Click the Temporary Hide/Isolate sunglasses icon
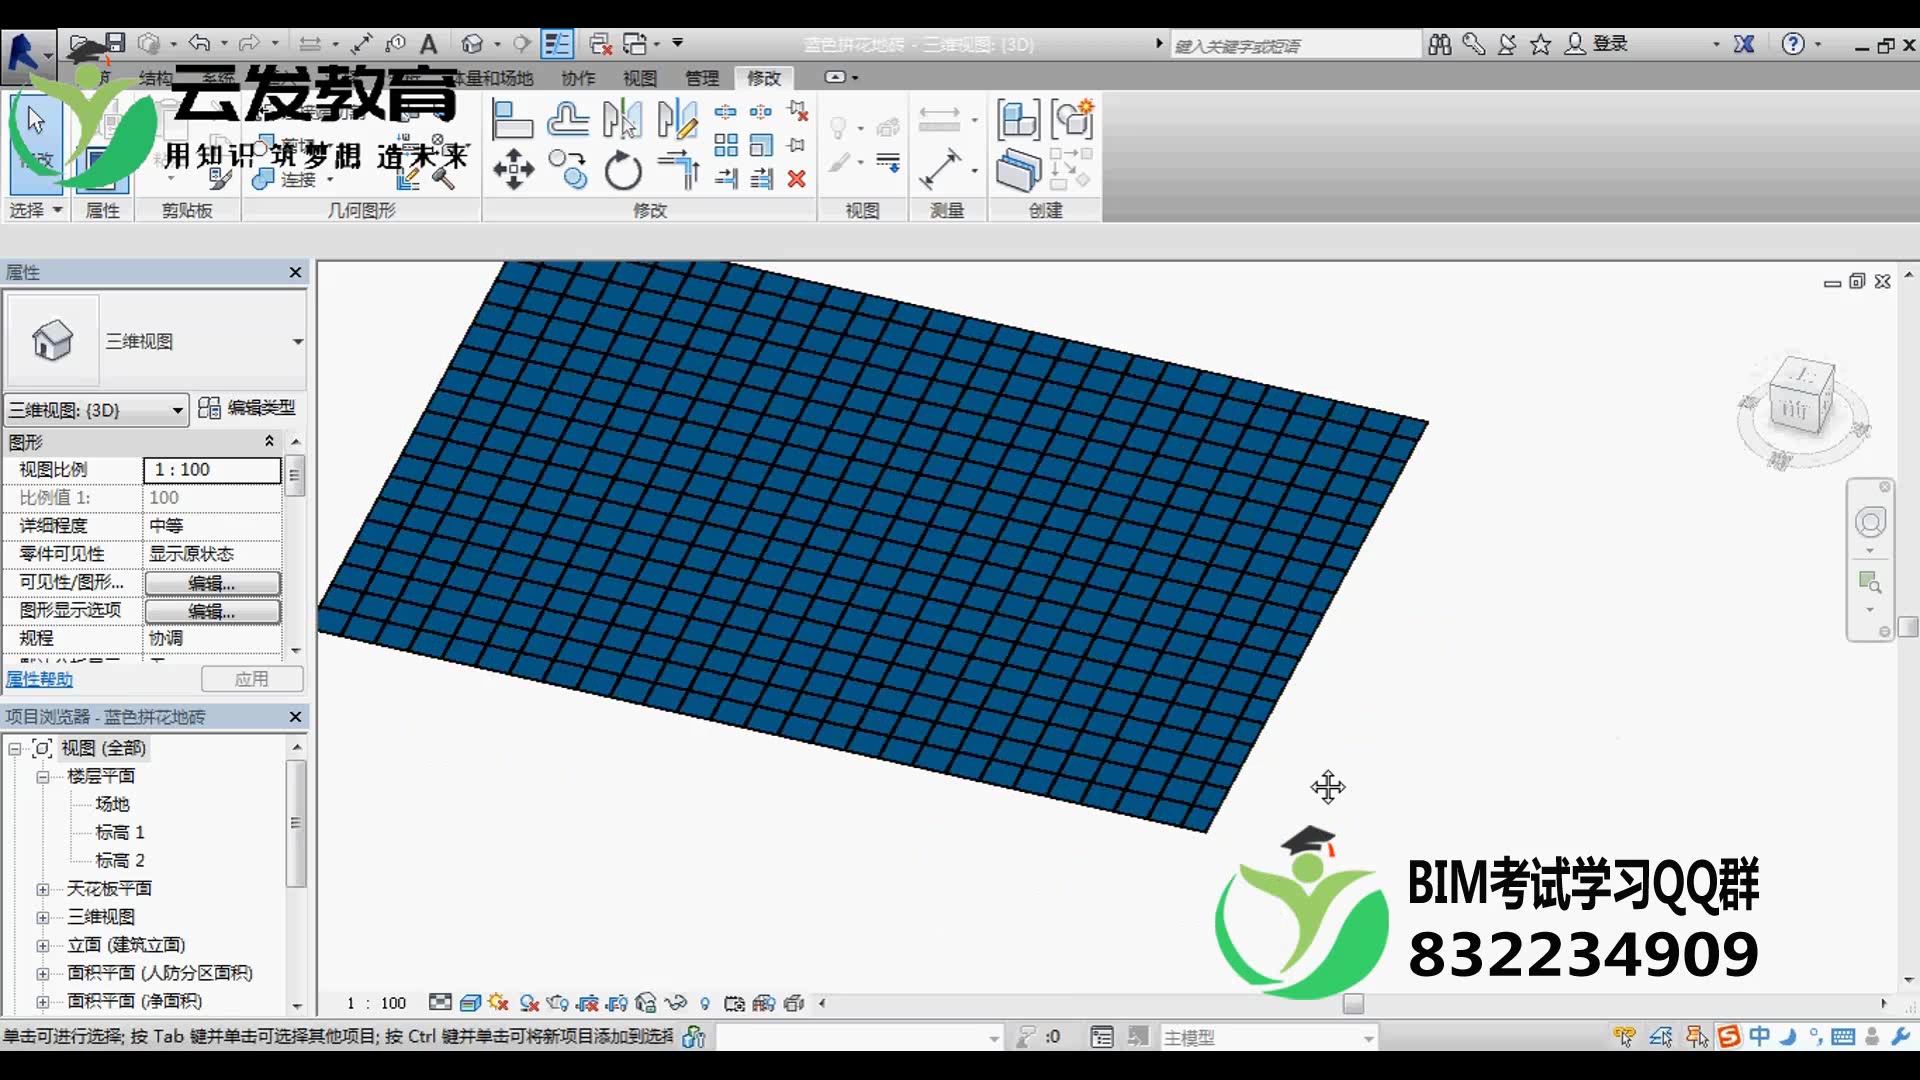This screenshot has height=1080, width=1920. pyautogui.click(x=676, y=1003)
